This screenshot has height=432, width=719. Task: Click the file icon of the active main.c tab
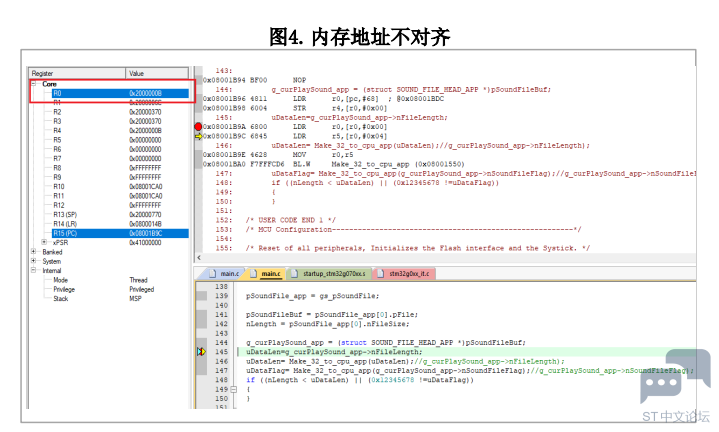click(254, 273)
